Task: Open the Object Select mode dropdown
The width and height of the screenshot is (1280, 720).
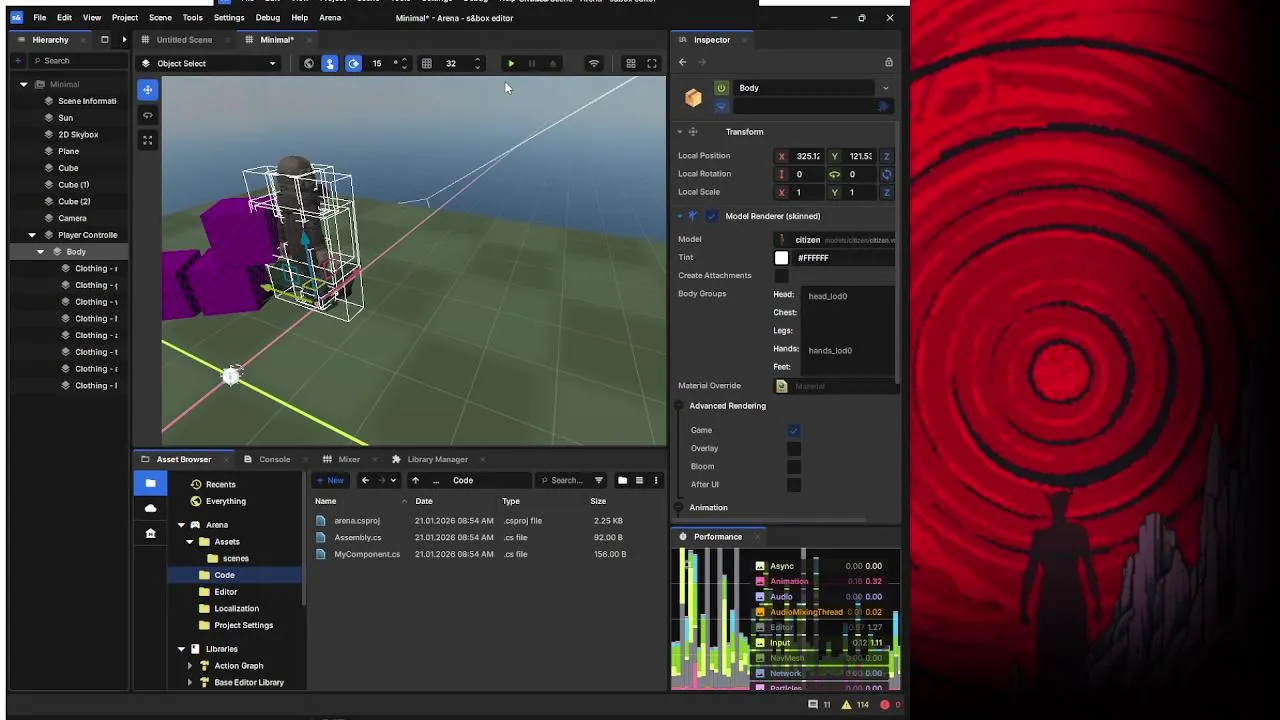Action: (208, 63)
